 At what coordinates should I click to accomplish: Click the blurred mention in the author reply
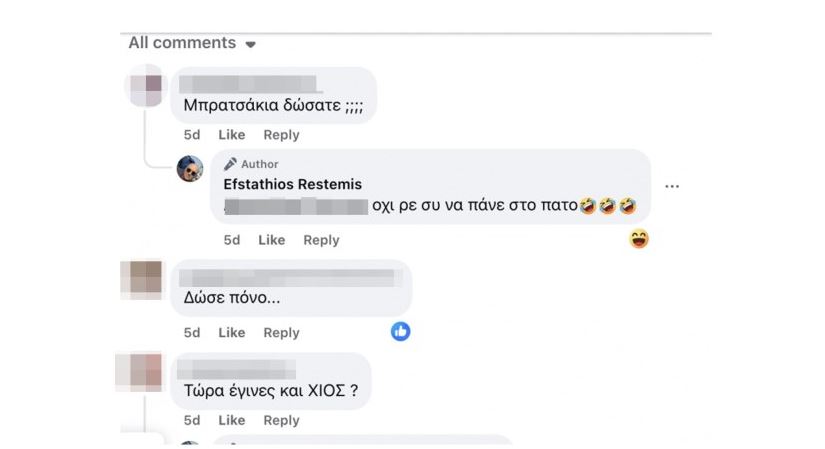297,206
